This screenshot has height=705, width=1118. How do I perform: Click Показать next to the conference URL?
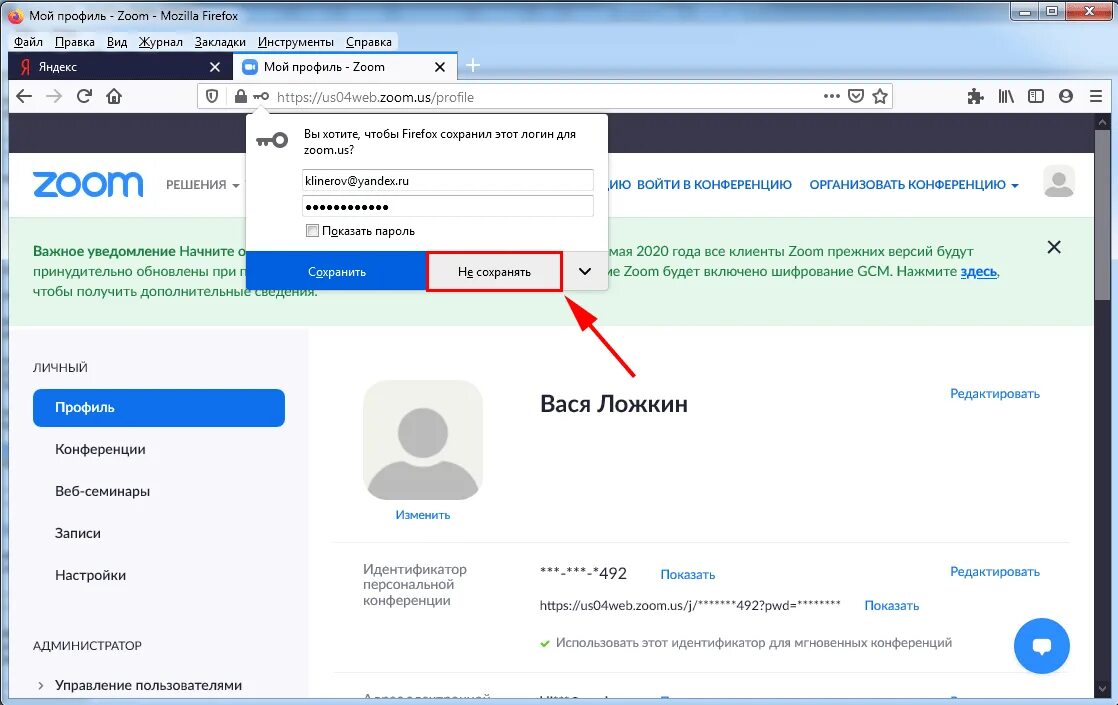click(891, 605)
